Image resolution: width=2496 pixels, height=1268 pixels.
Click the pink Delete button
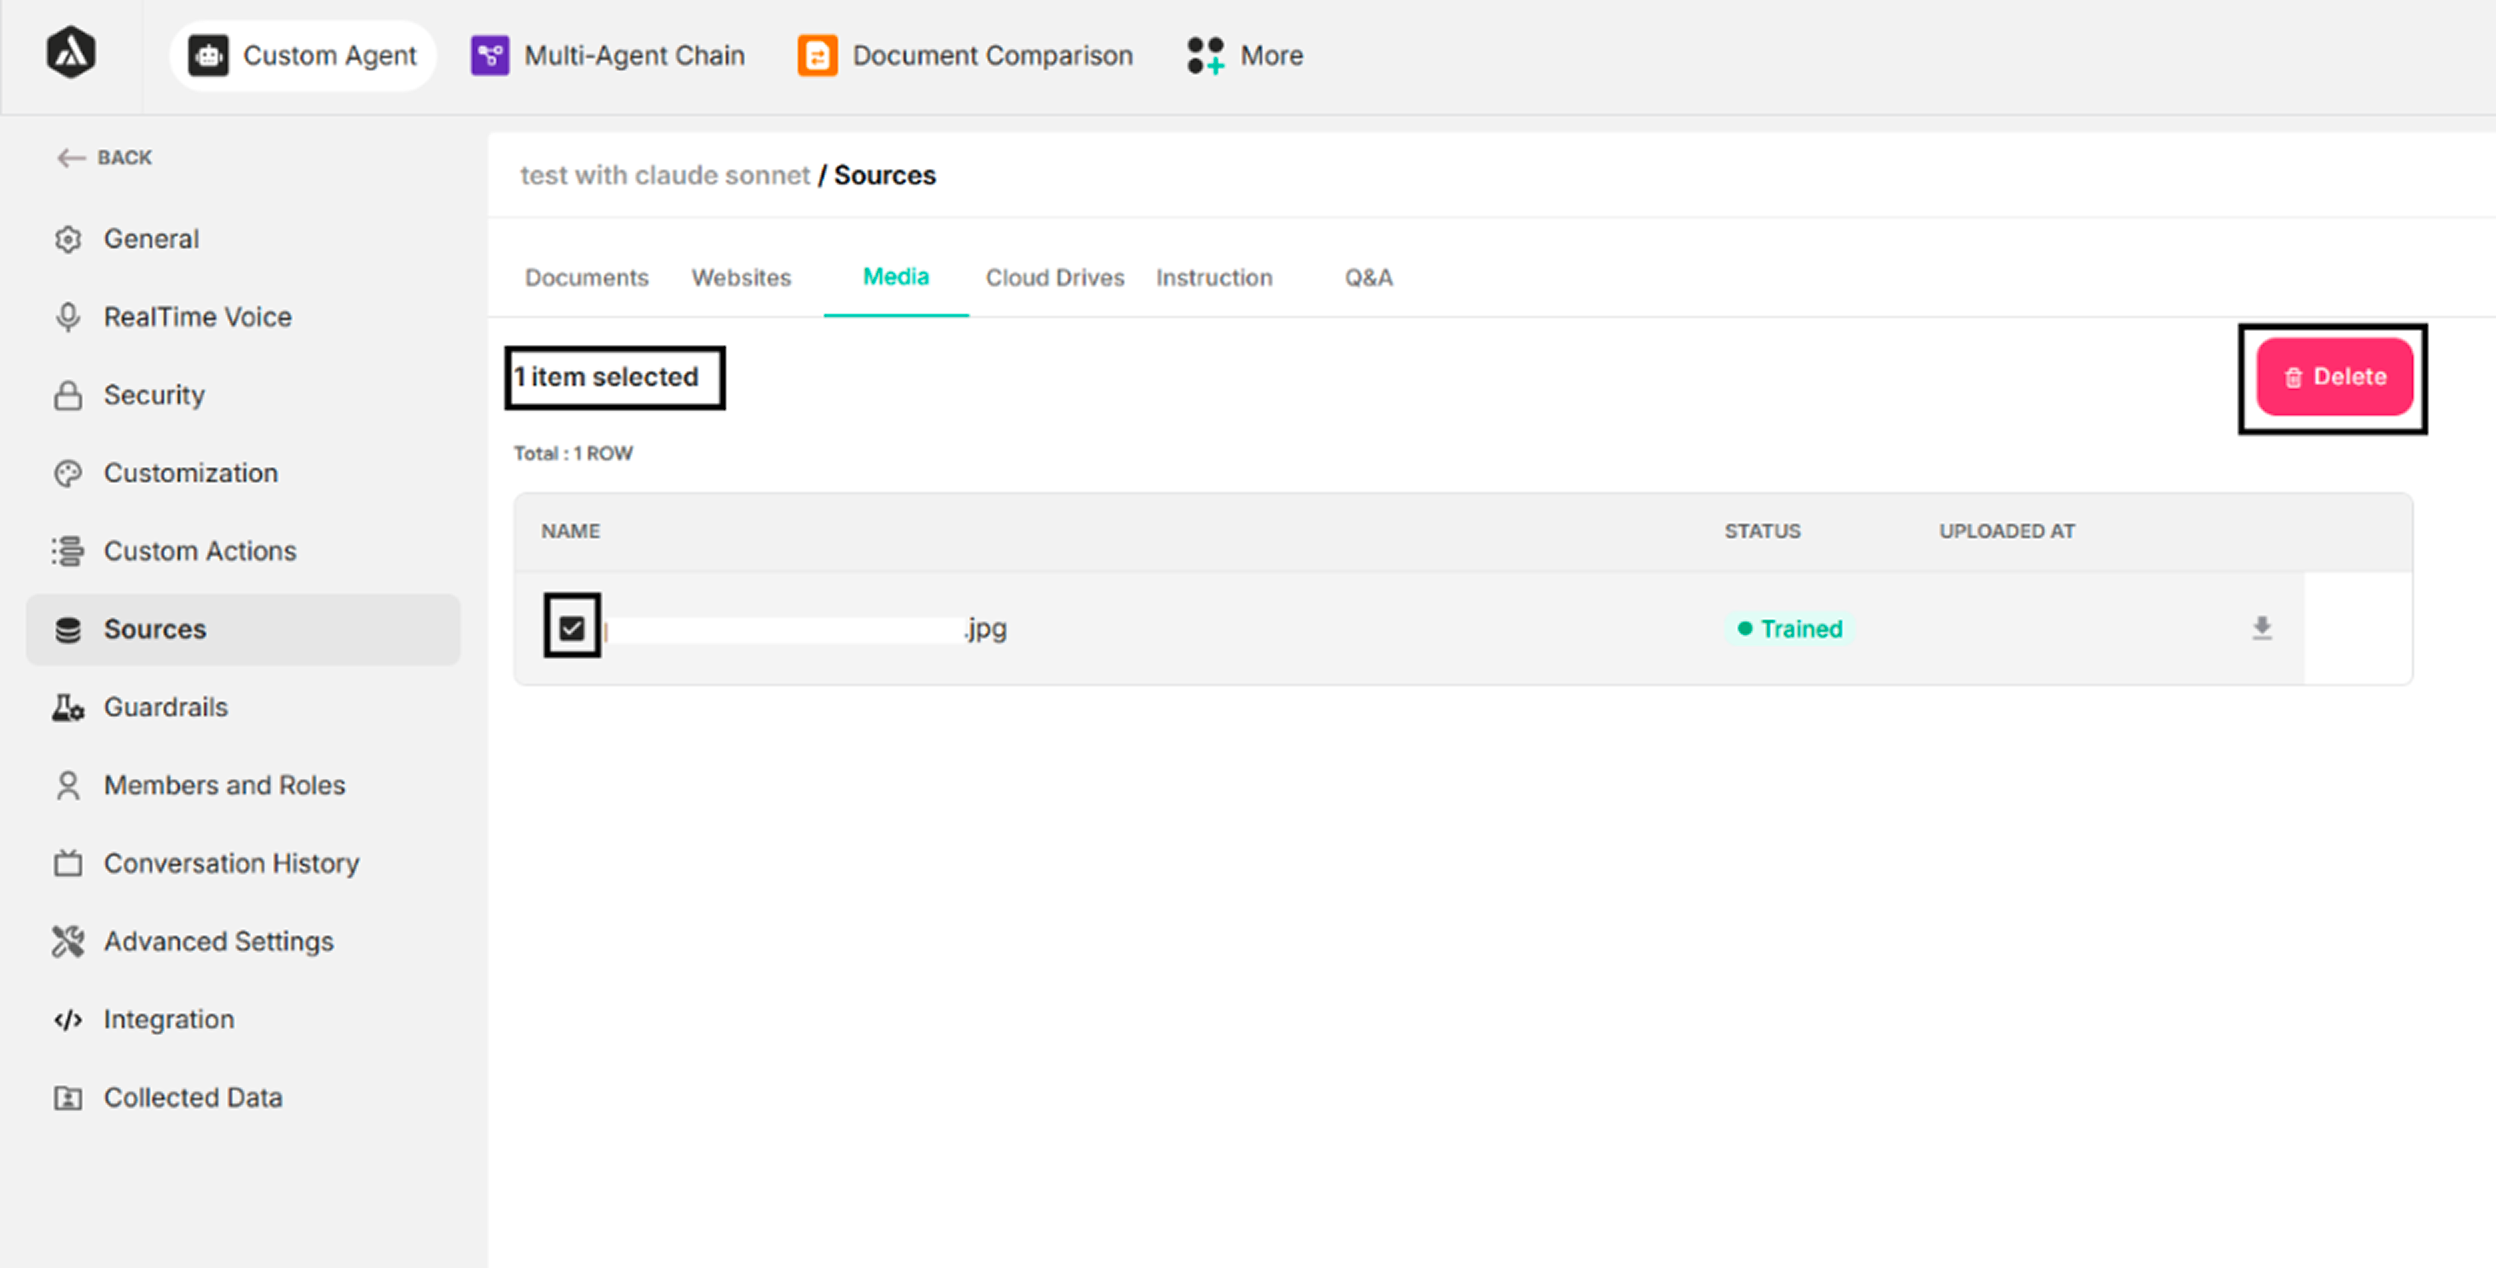click(2334, 377)
